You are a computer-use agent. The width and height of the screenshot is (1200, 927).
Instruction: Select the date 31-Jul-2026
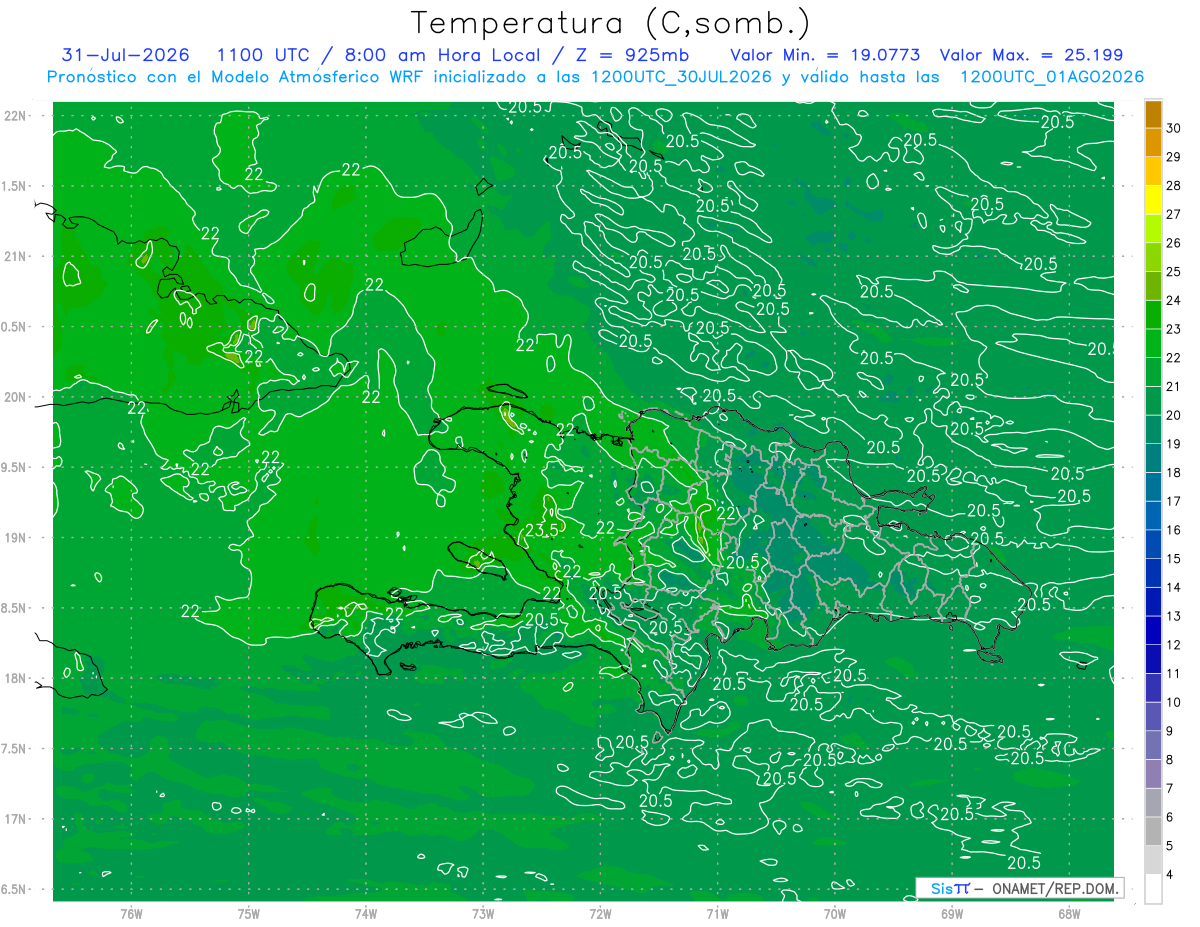pos(125,55)
